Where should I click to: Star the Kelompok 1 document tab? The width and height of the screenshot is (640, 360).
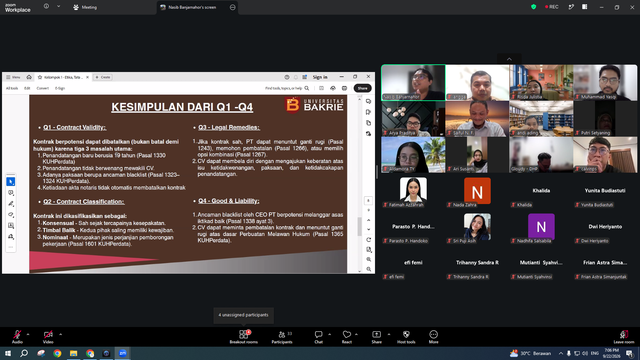(40, 77)
